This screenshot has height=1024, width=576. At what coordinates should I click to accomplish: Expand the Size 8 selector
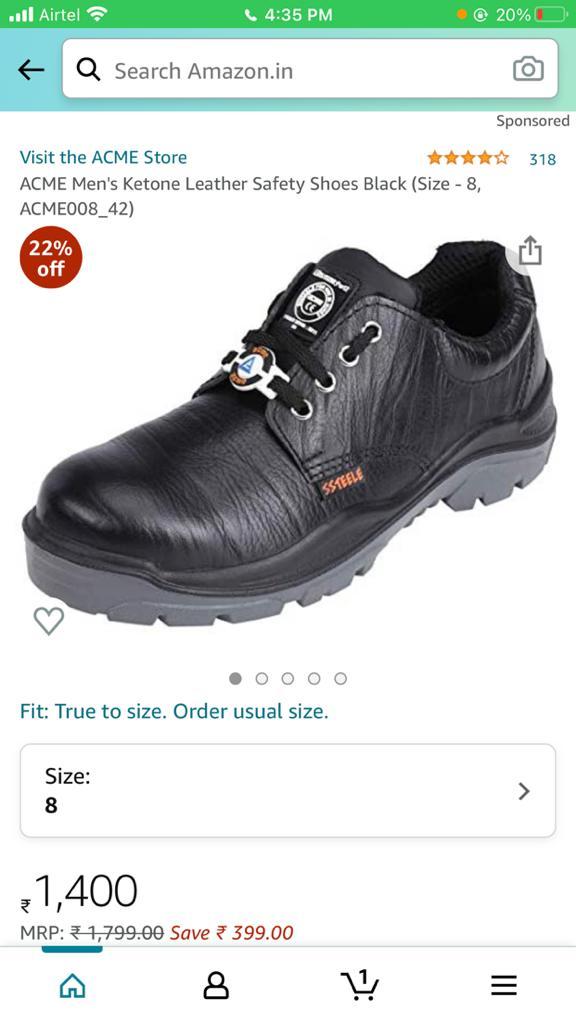288,791
